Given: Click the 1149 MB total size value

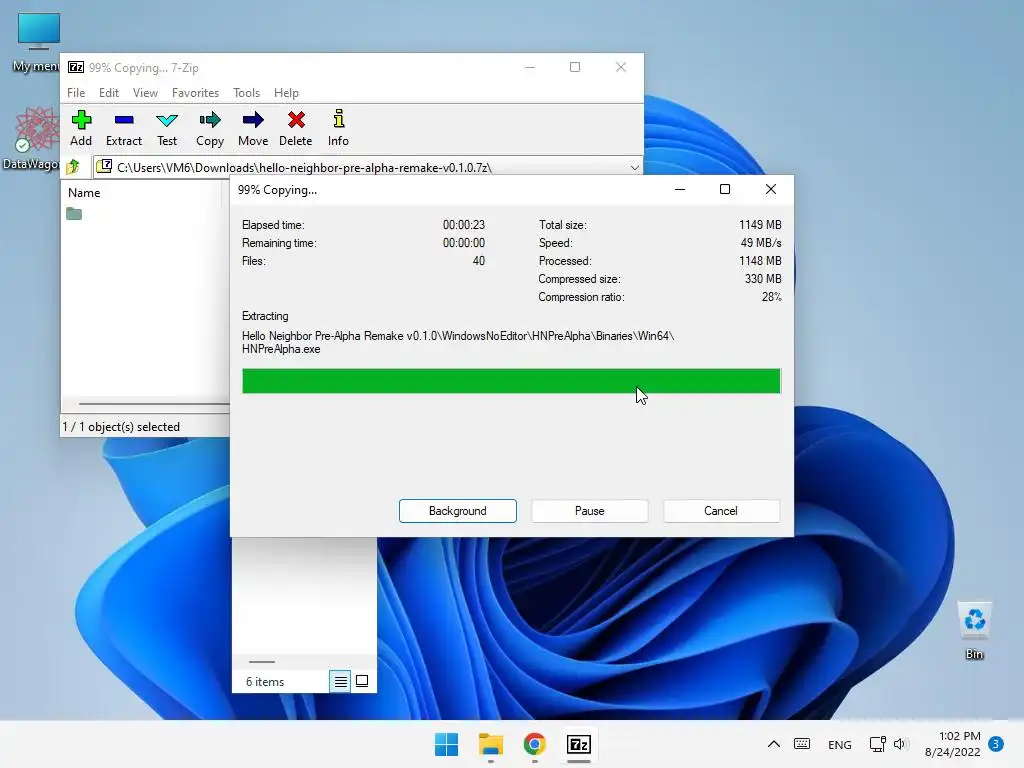Looking at the screenshot, I should (x=760, y=225).
